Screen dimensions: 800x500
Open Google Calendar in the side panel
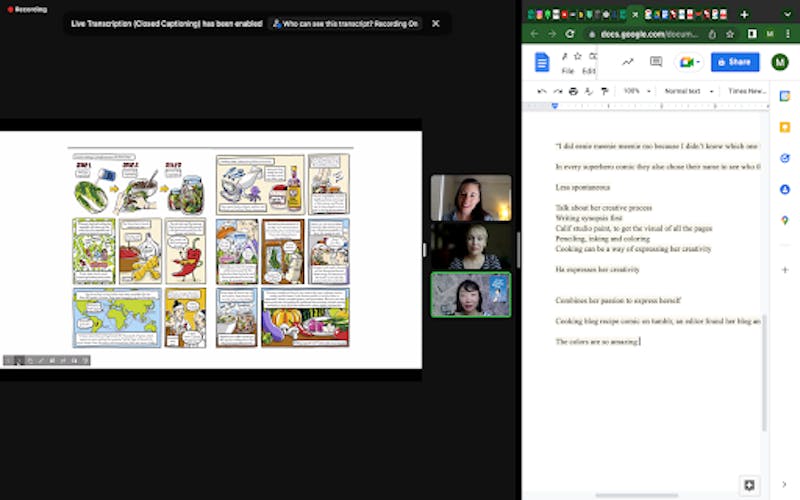[785, 96]
